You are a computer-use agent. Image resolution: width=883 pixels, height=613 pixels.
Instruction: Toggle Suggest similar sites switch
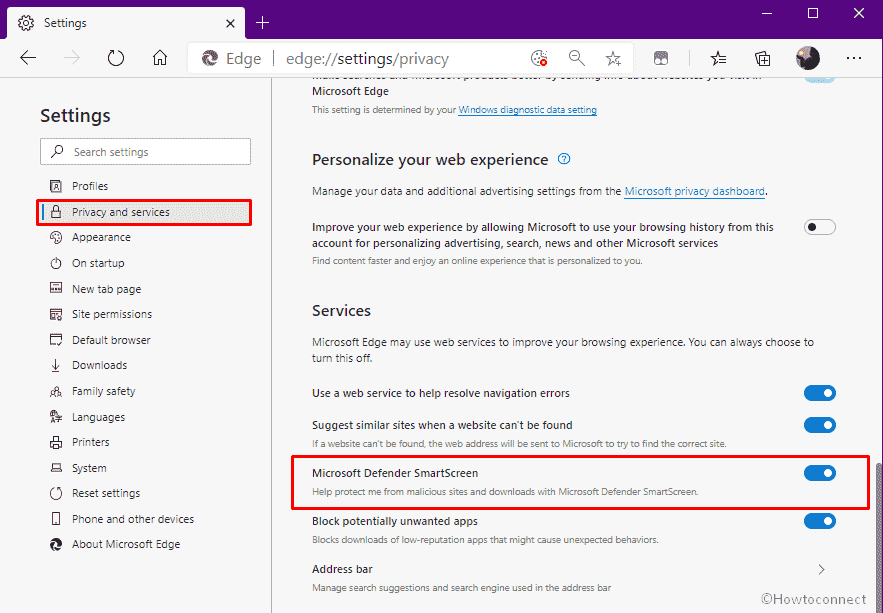(x=819, y=425)
